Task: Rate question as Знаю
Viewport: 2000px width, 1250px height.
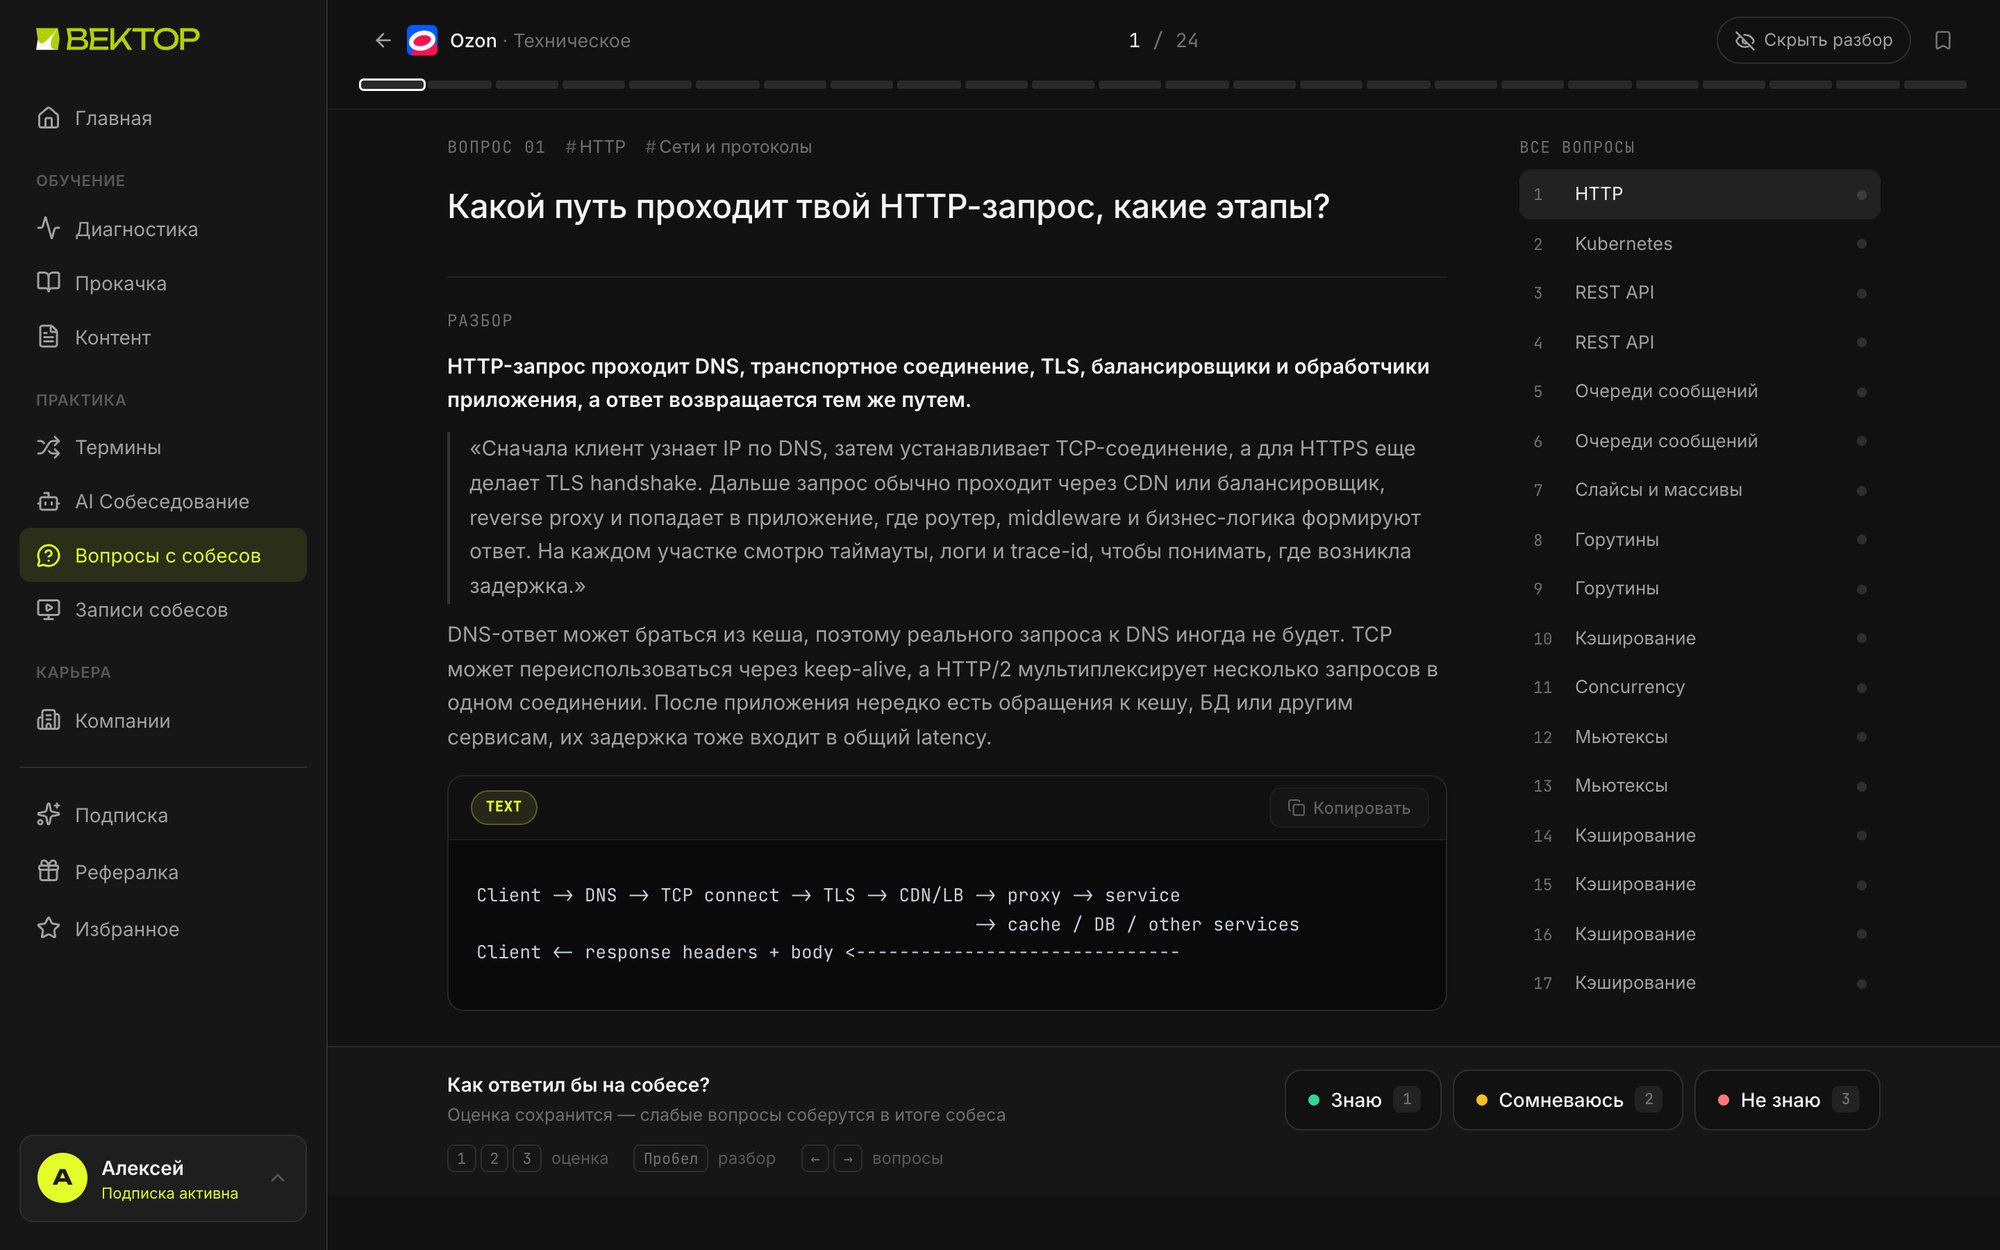Action: click(1362, 1100)
